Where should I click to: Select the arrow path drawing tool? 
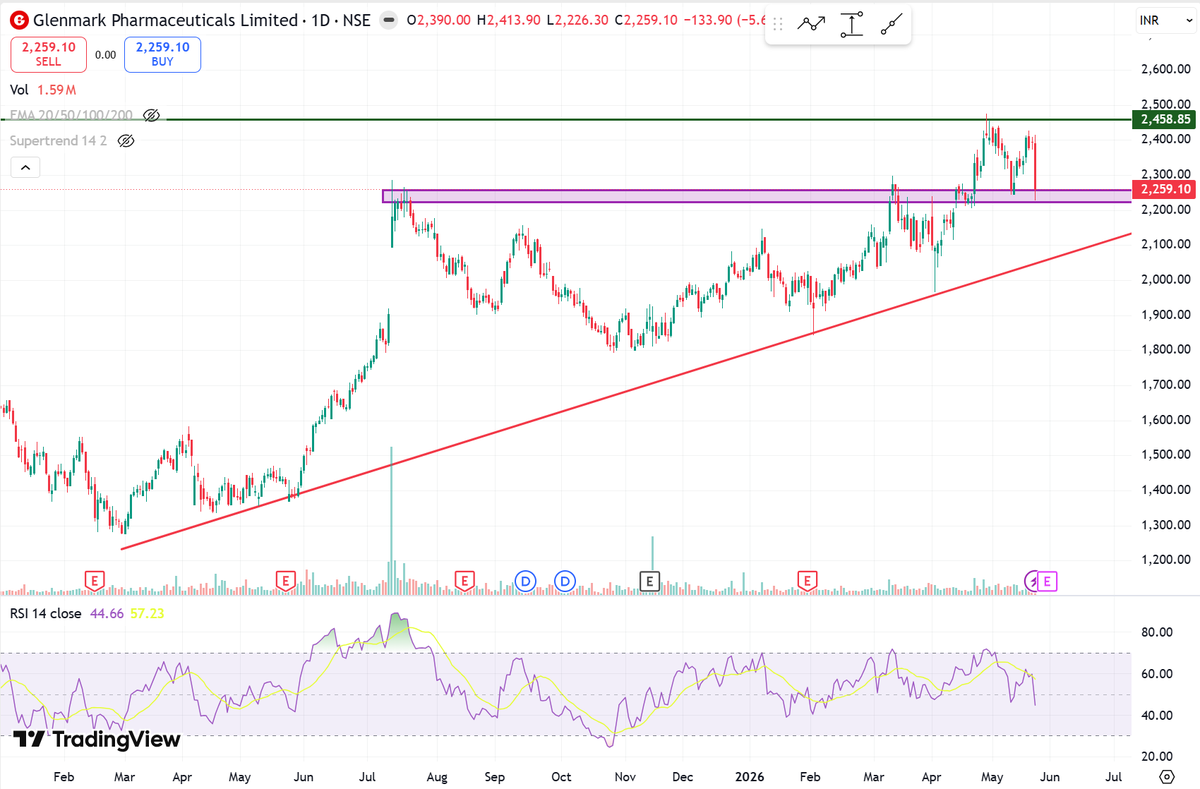(x=810, y=26)
